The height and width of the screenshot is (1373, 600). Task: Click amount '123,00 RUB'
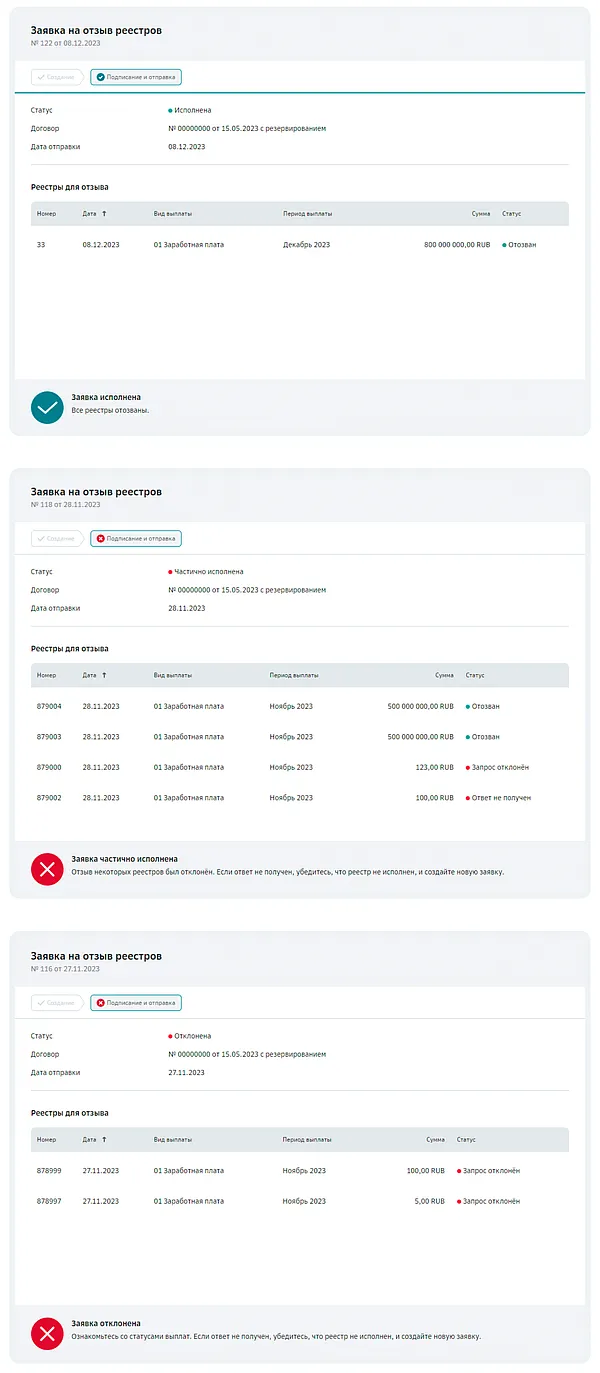coord(434,767)
